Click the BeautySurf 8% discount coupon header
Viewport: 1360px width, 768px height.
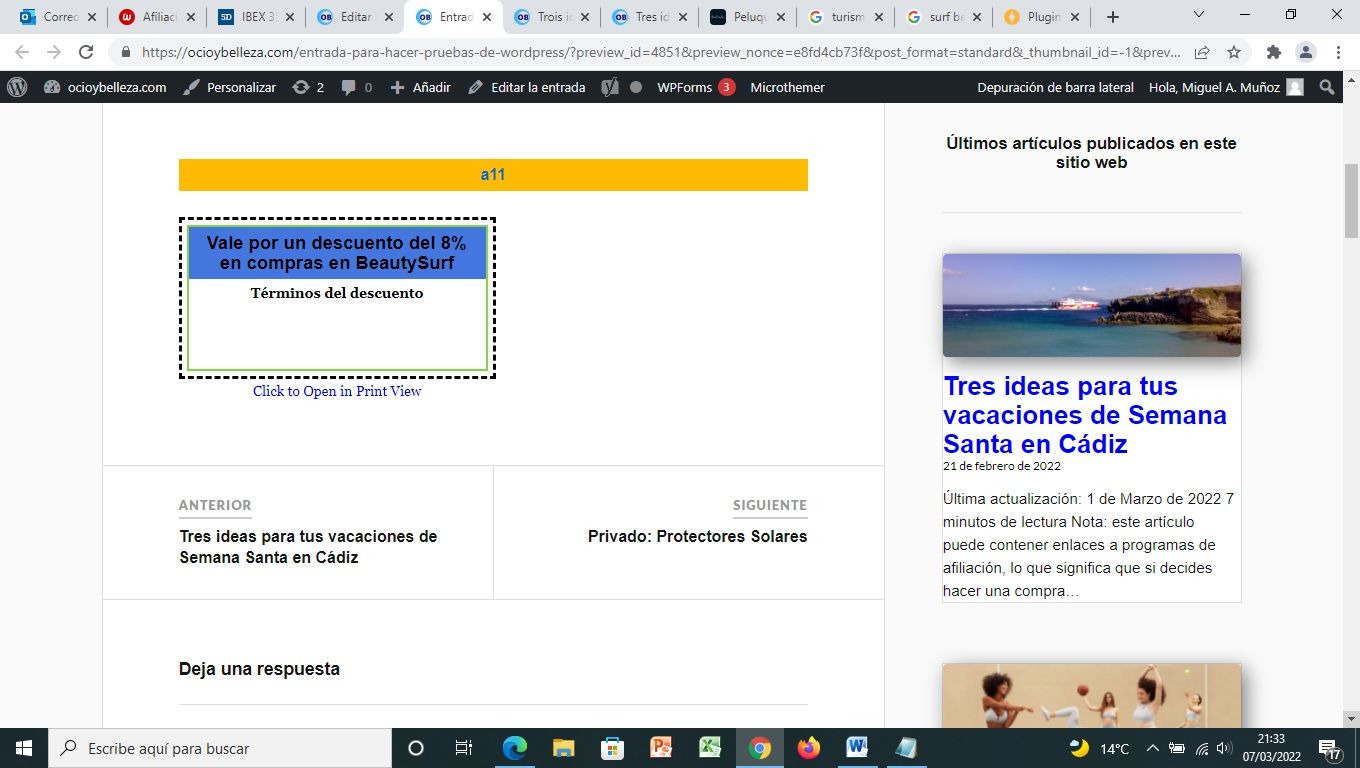337,253
